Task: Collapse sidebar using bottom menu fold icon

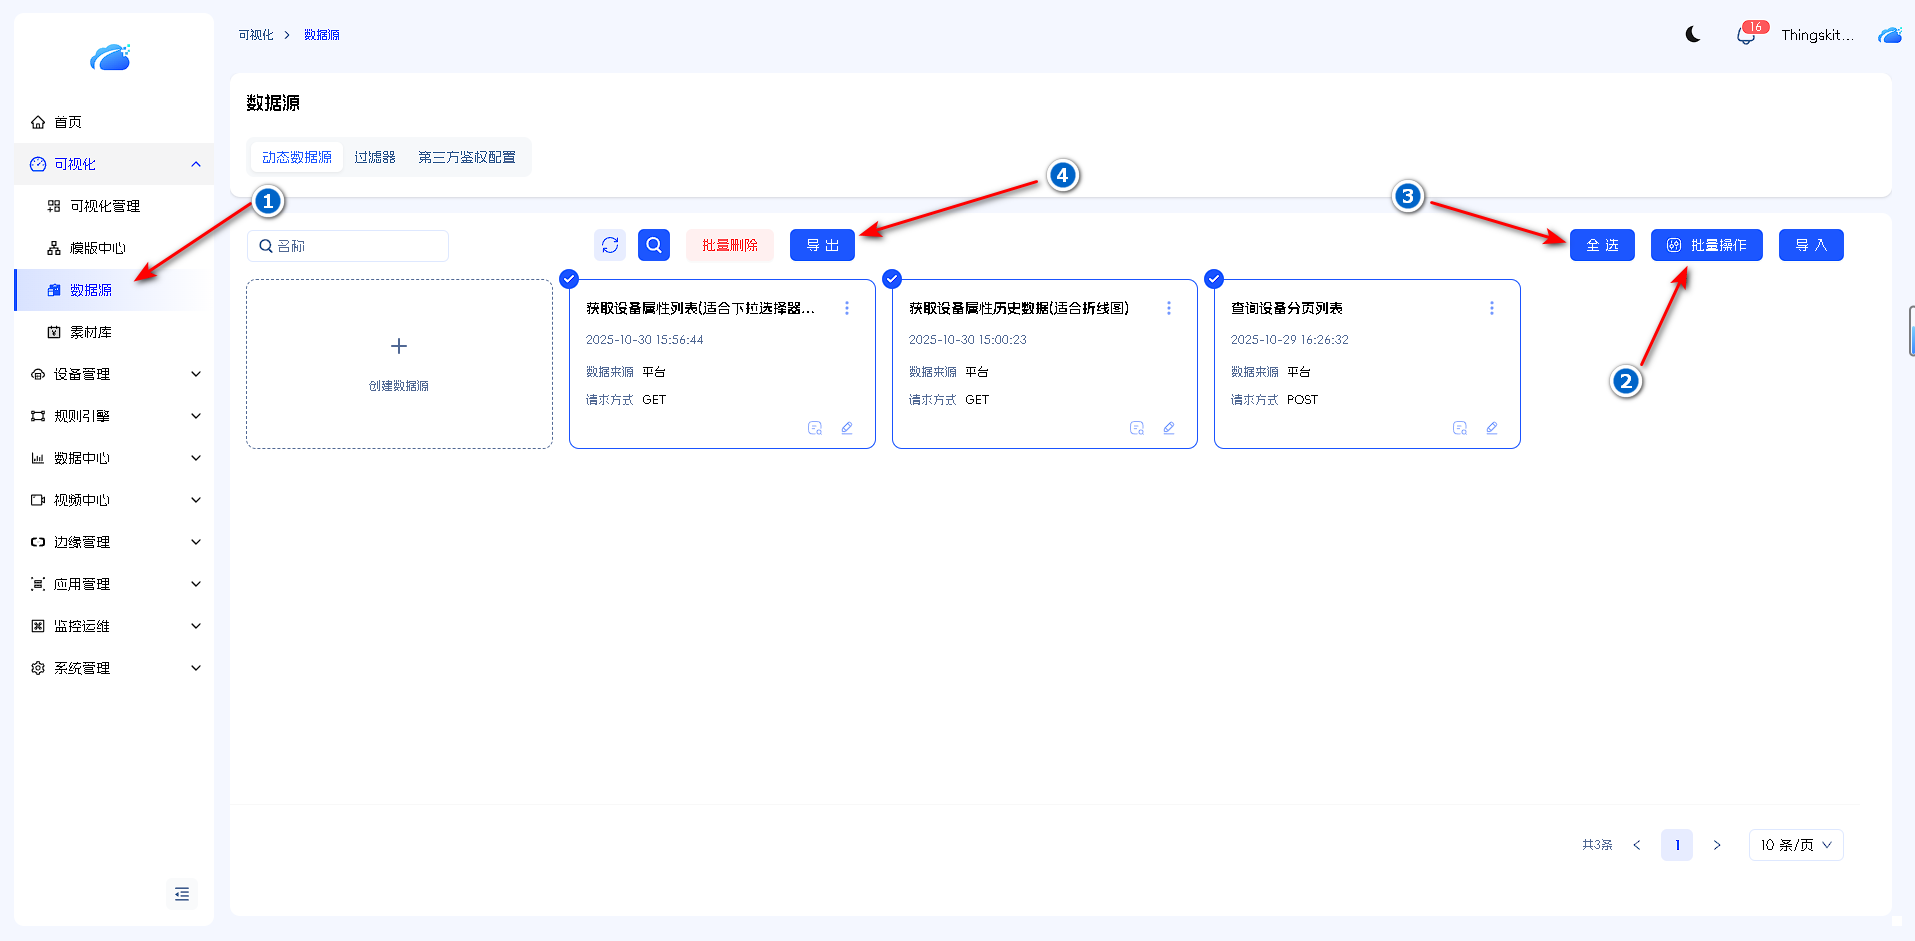Action: (x=182, y=894)
